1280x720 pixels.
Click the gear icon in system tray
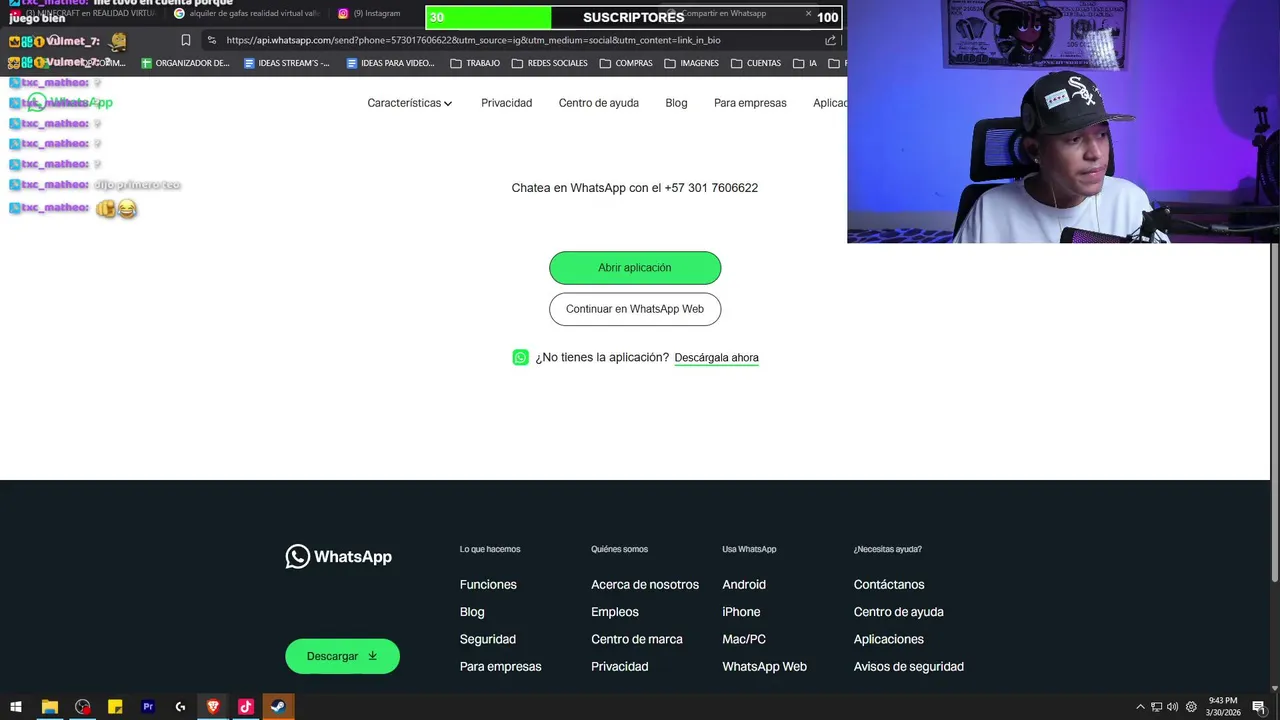tap(1191, 707)
